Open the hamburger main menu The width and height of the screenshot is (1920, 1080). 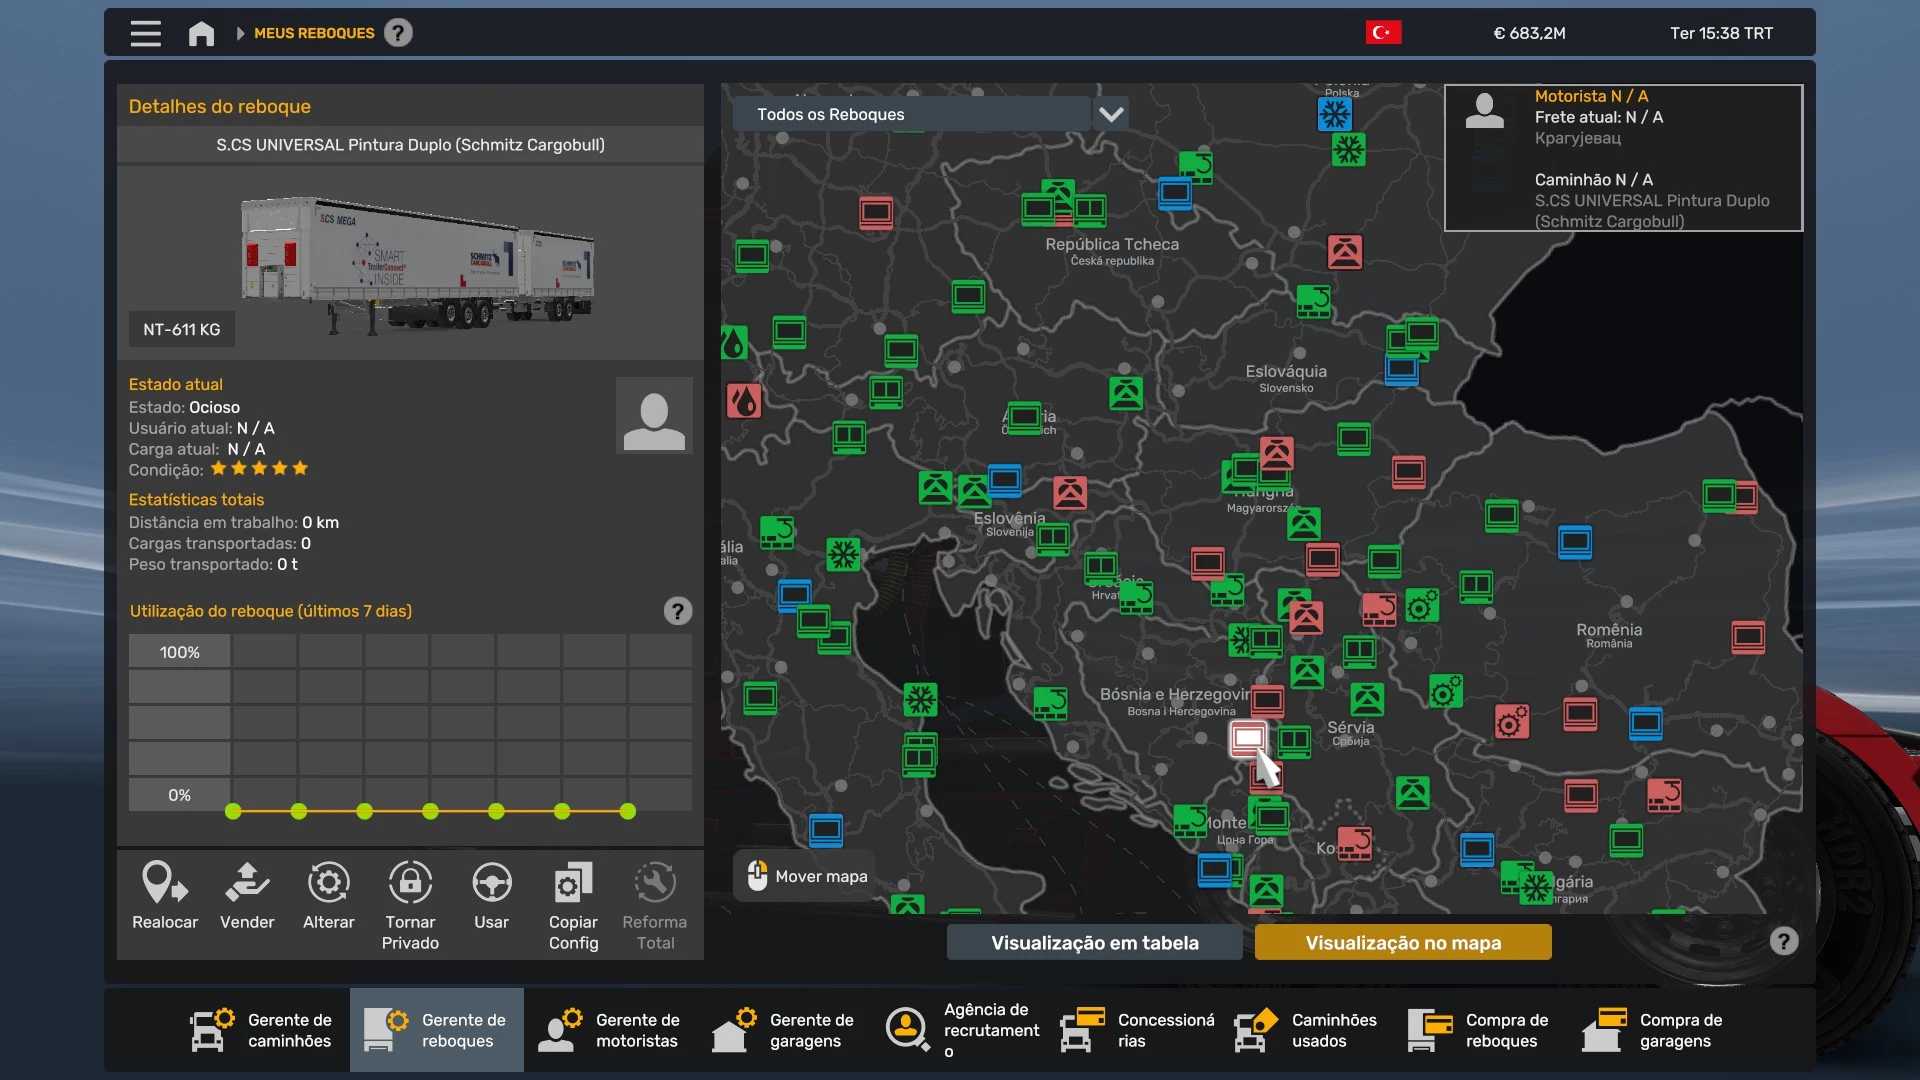(x=145, y=34)
